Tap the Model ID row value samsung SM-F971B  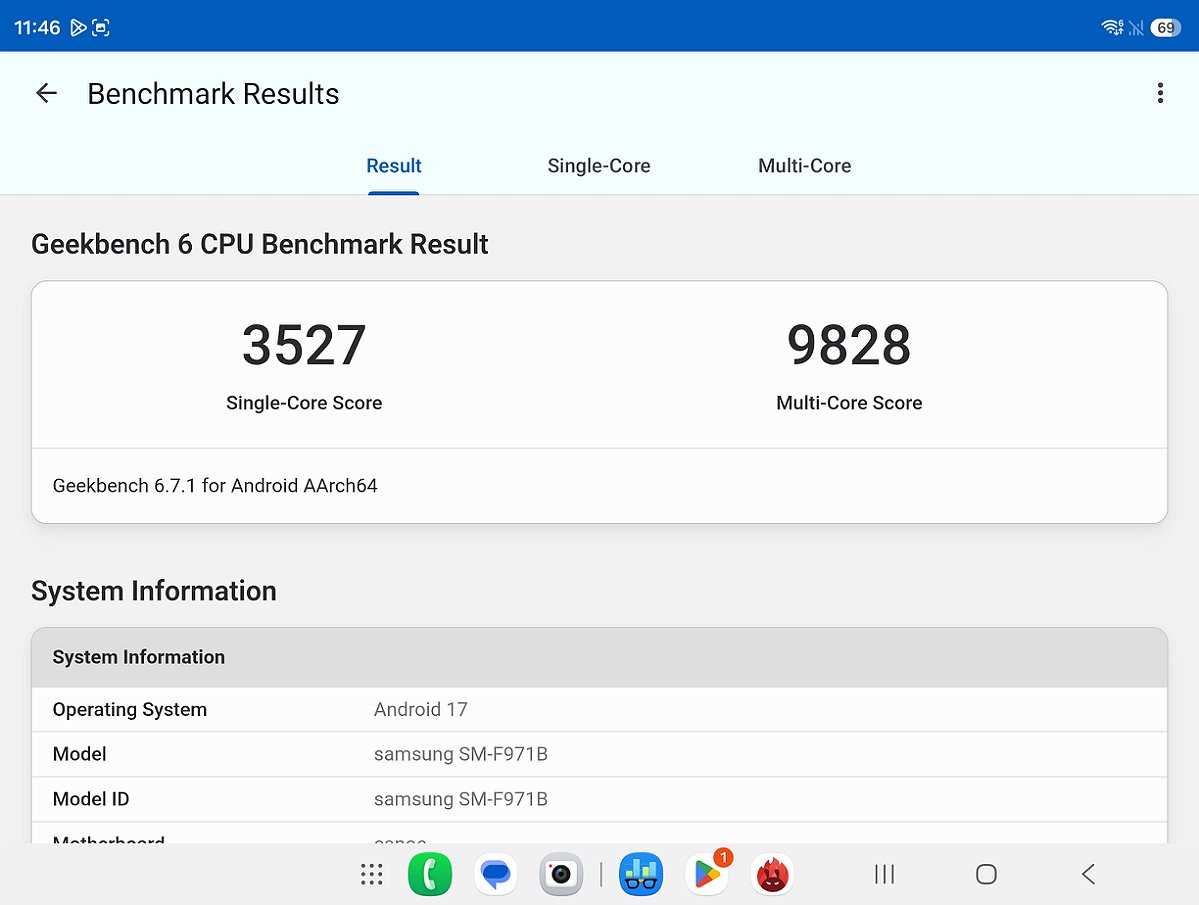click(x=461, y=800)
